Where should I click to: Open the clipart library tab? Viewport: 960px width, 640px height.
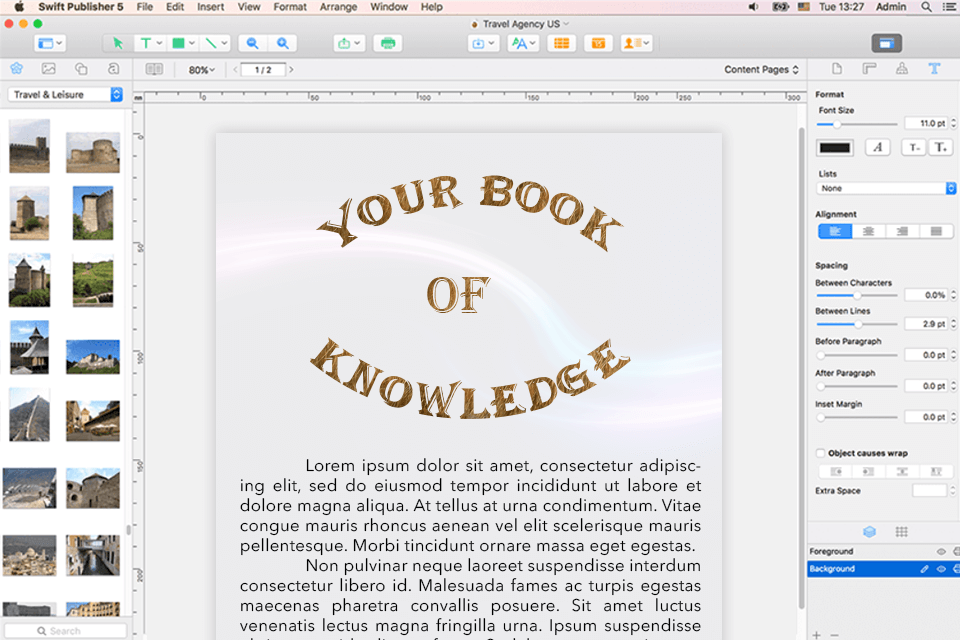coord(17,69)
